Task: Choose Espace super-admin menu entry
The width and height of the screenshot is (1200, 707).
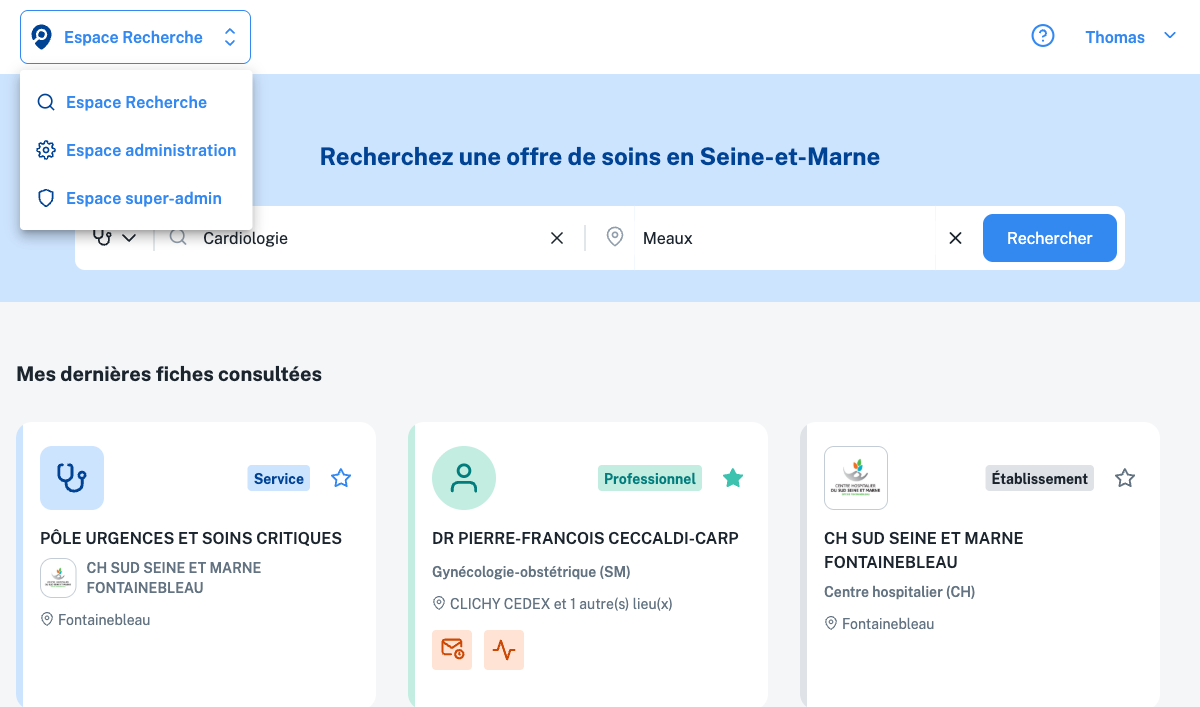Action: pyautogui.click(x=143, y=198)
